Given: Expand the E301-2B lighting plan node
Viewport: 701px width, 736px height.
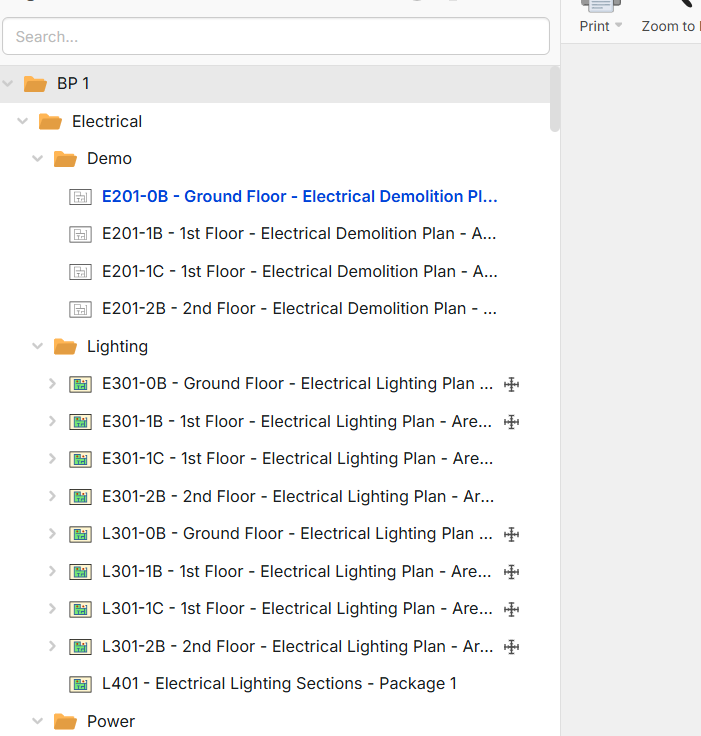Looking at the screenshot, I should click(53, 497).
